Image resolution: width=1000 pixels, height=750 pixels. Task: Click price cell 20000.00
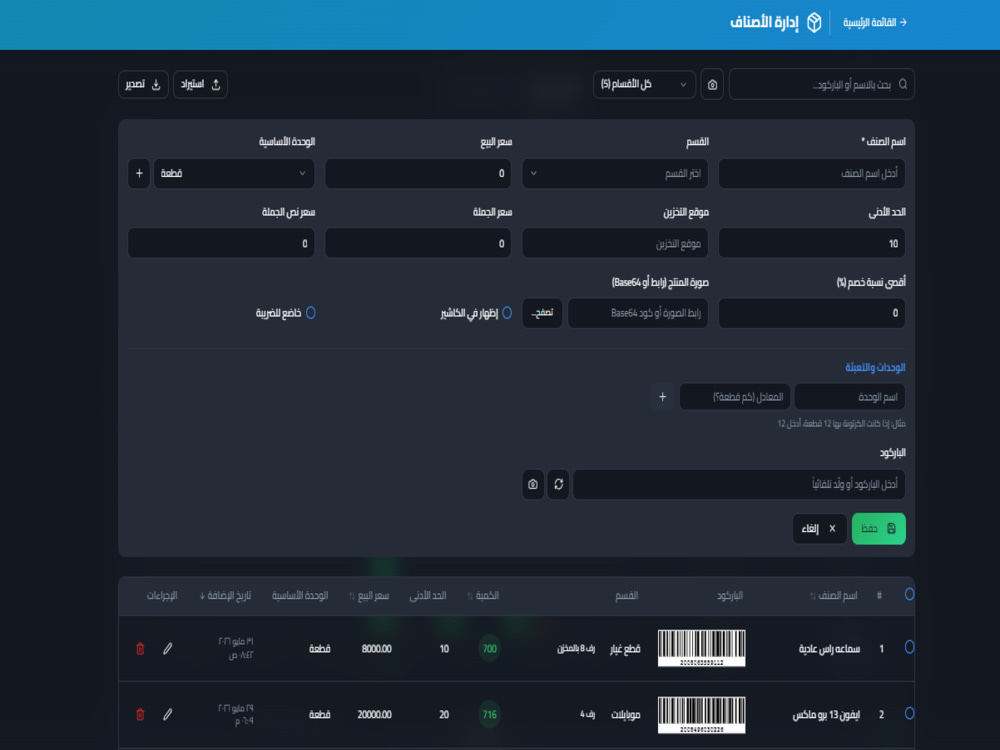[x=374, y=714]
